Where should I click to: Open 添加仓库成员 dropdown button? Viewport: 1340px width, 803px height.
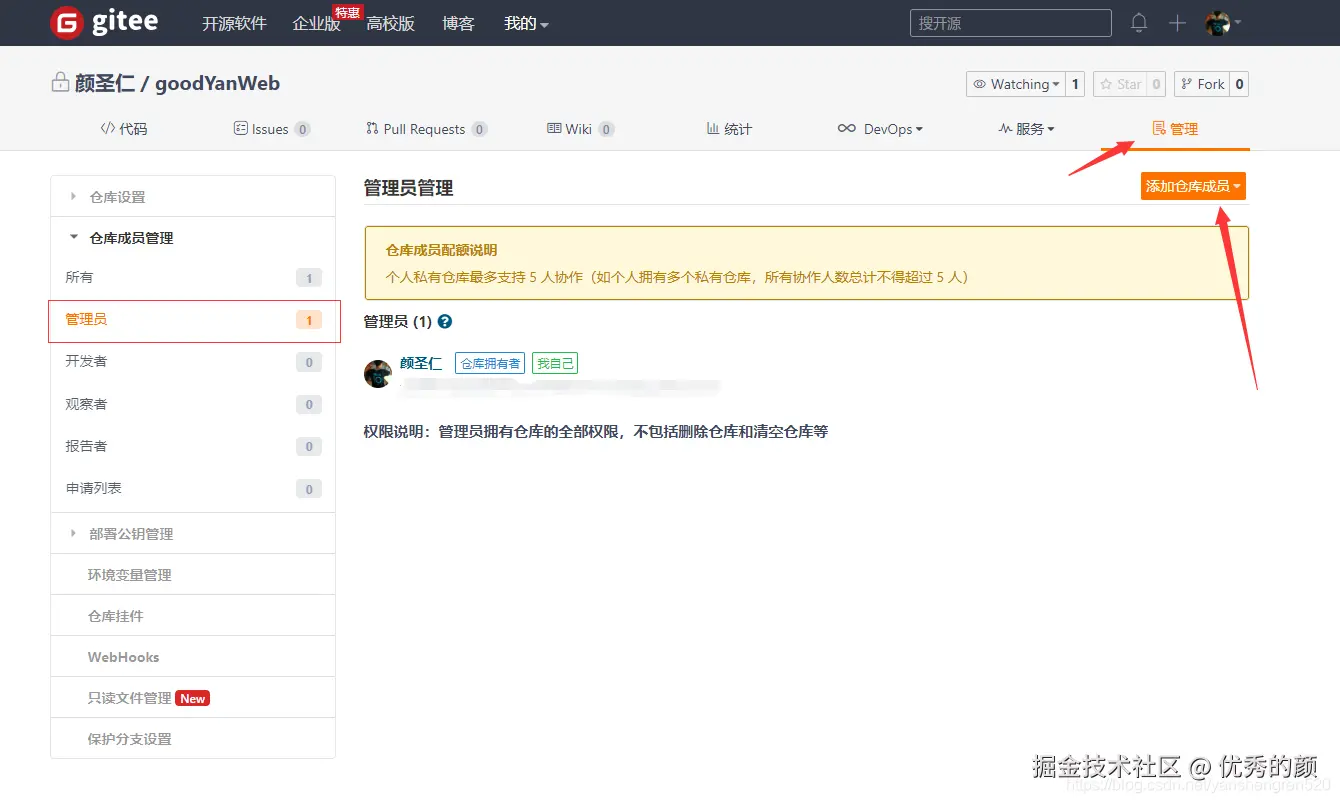coord(1193,186)
